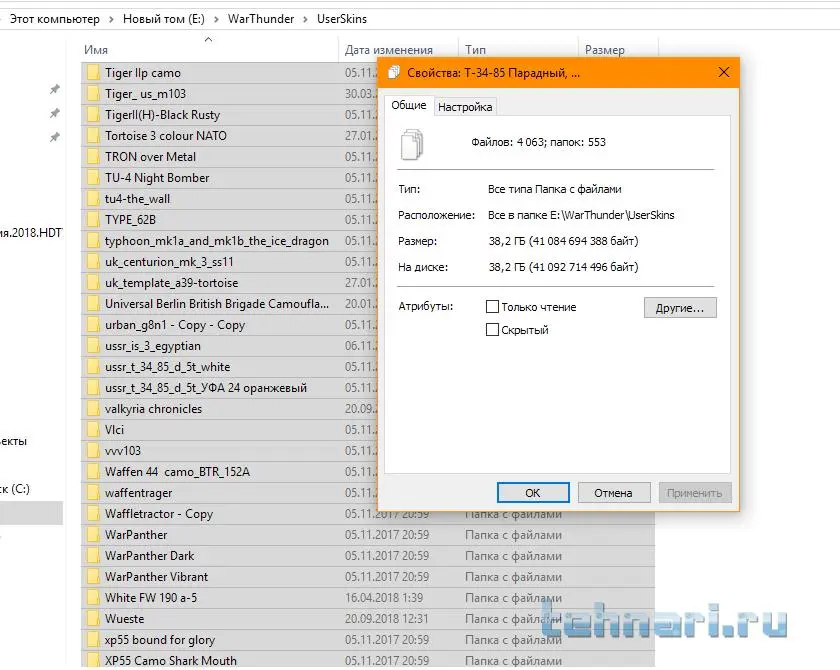Click the date 20.09.2018 12:31

(x=387, y=619)
